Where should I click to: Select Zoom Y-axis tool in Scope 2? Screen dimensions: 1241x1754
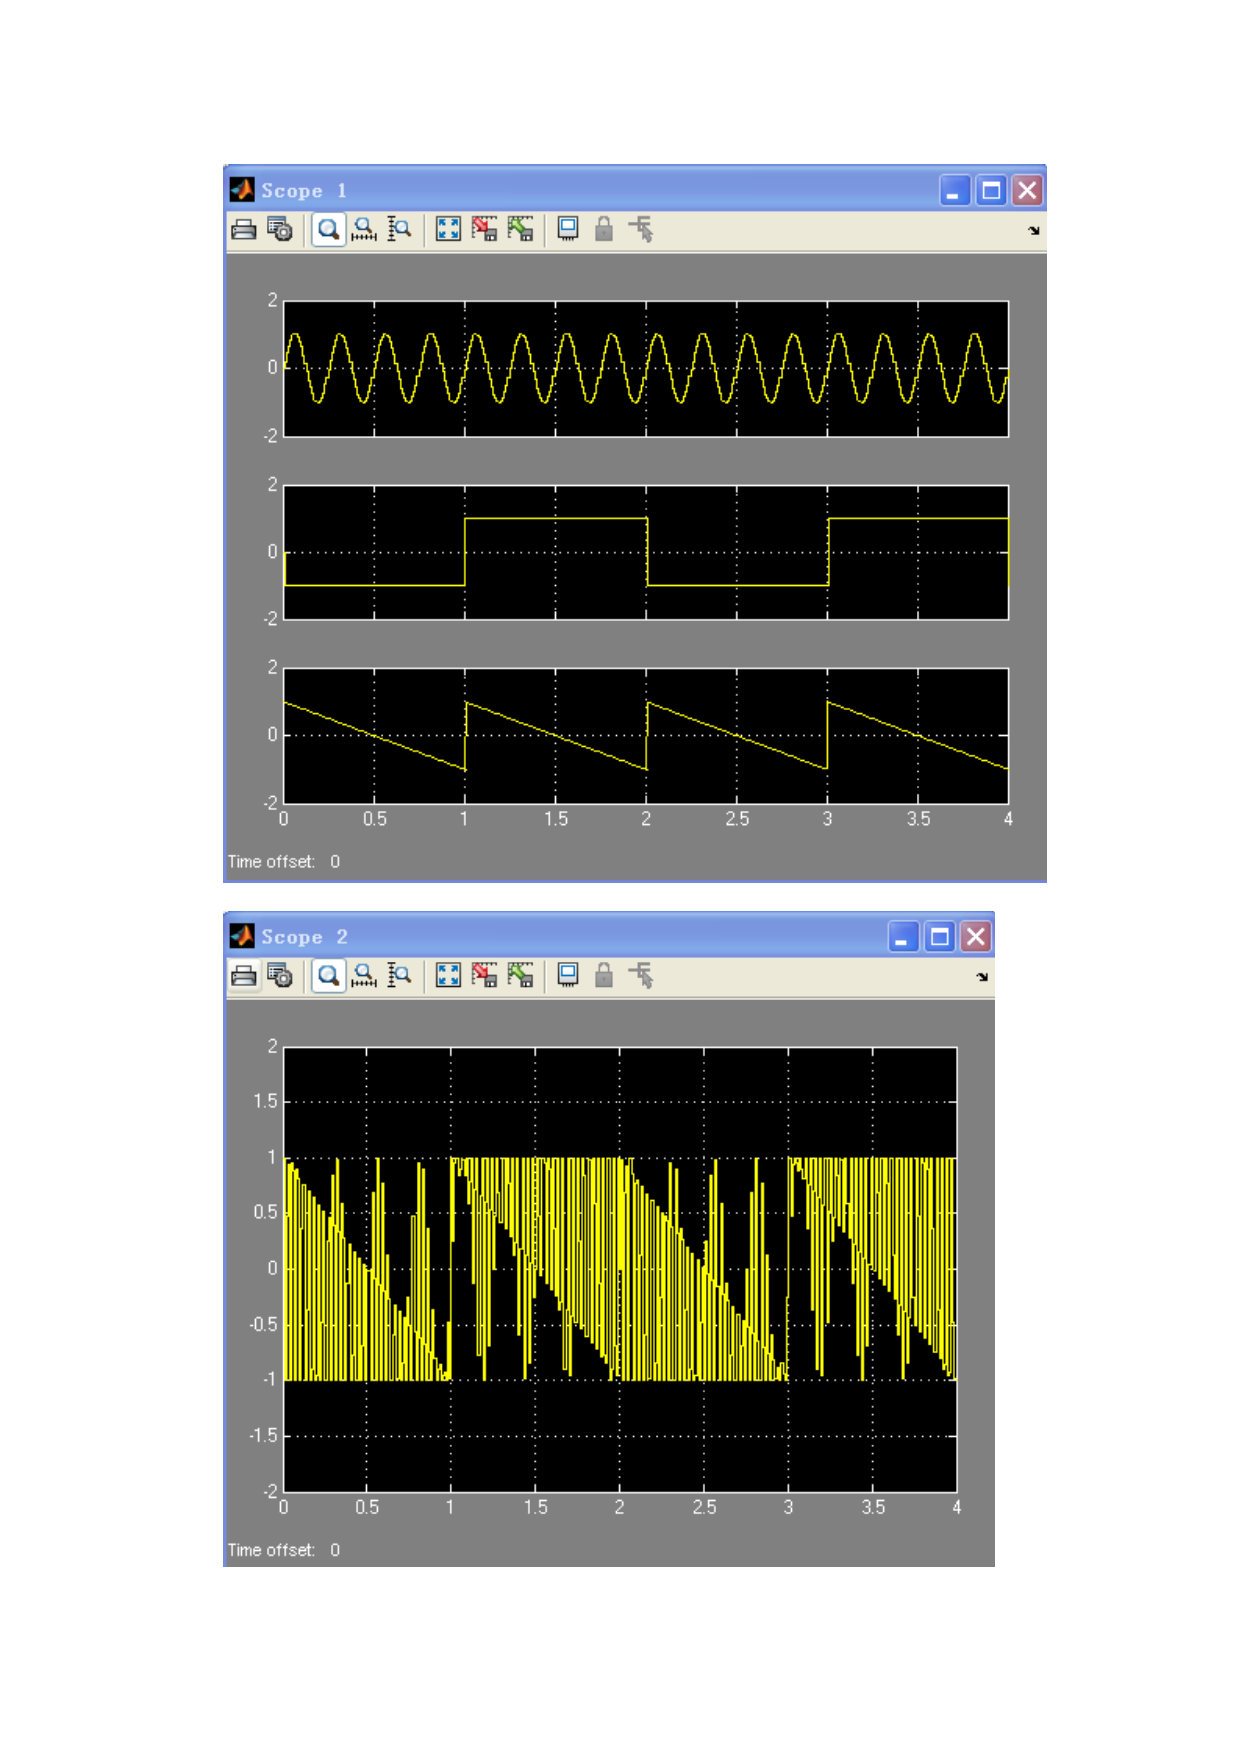click(x=400, y=976)
